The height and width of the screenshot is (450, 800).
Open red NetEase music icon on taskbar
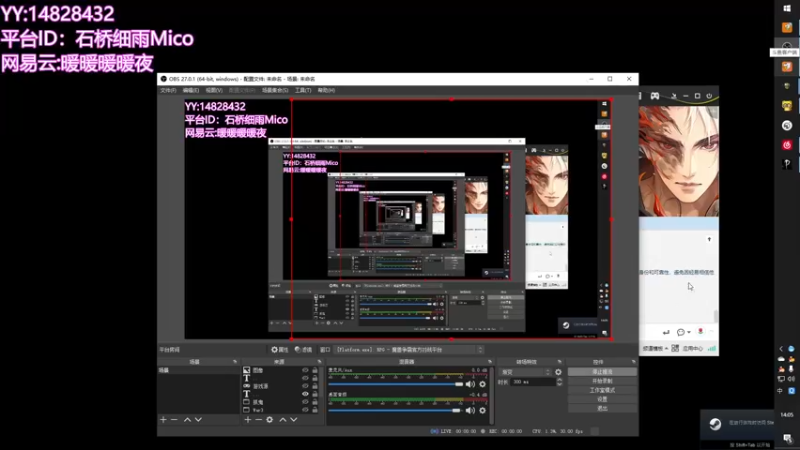787,145
